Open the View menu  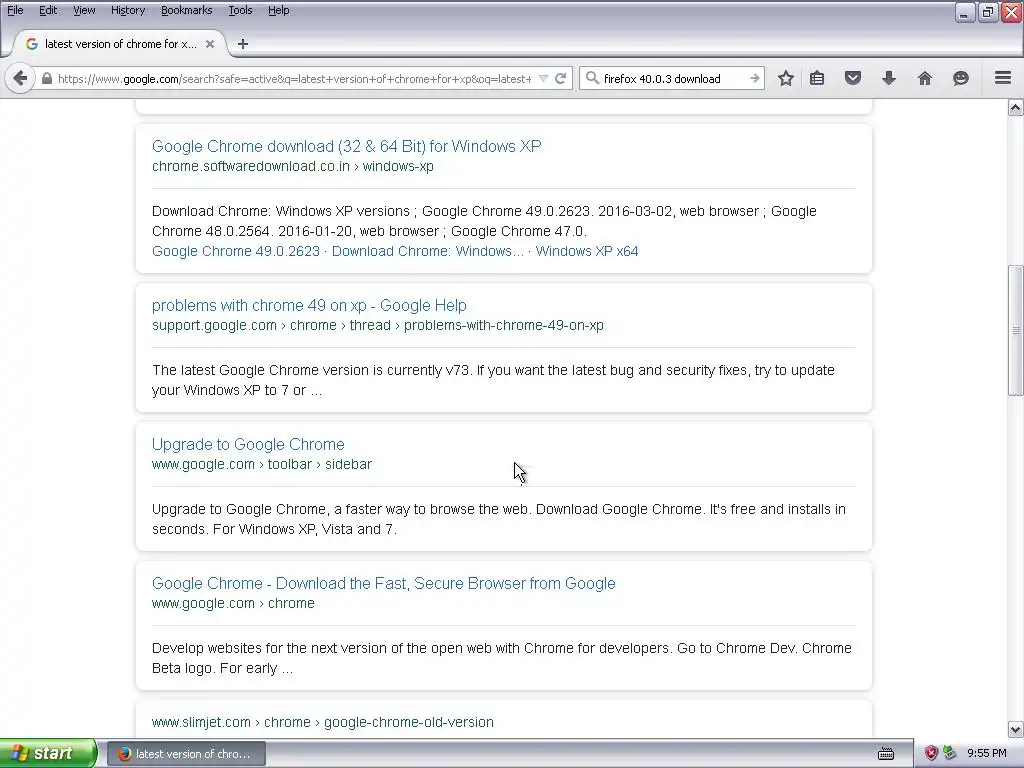click(x=84, y=10)
